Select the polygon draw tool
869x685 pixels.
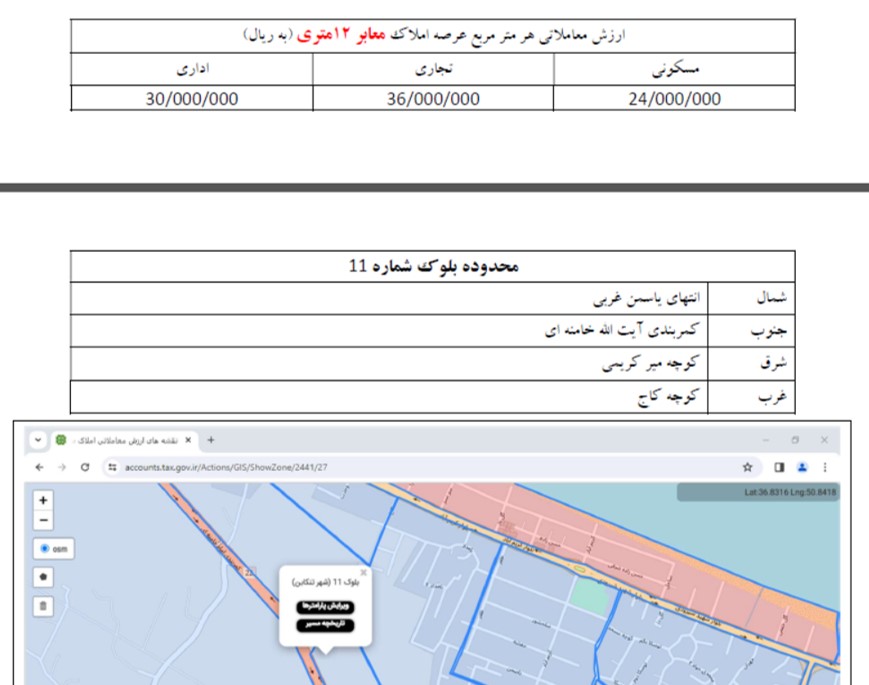[x=43, y=577]
